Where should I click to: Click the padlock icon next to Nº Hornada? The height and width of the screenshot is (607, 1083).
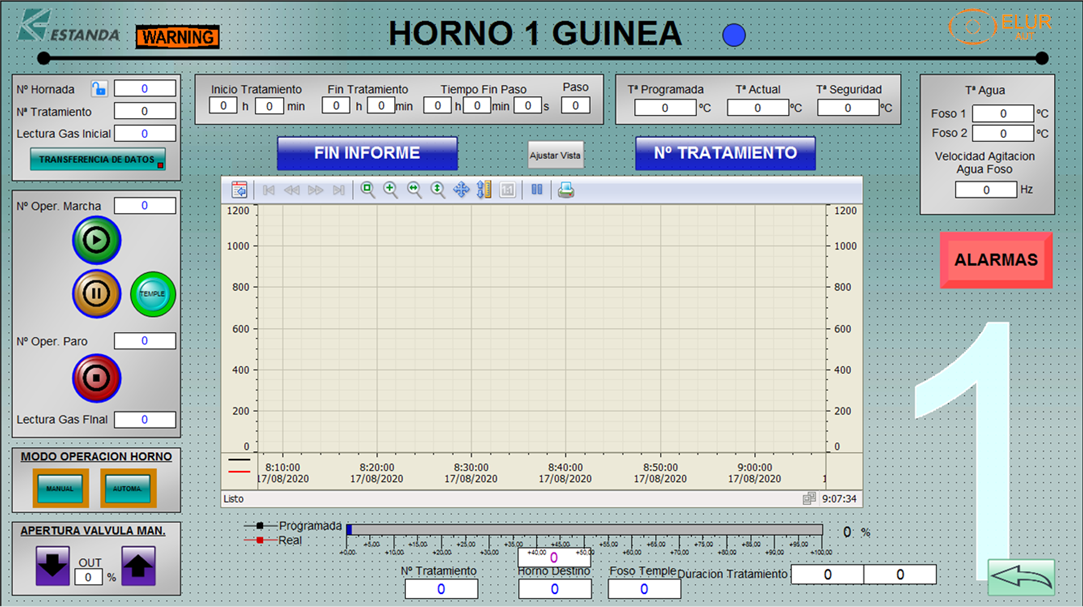click(x=99, y=89)
